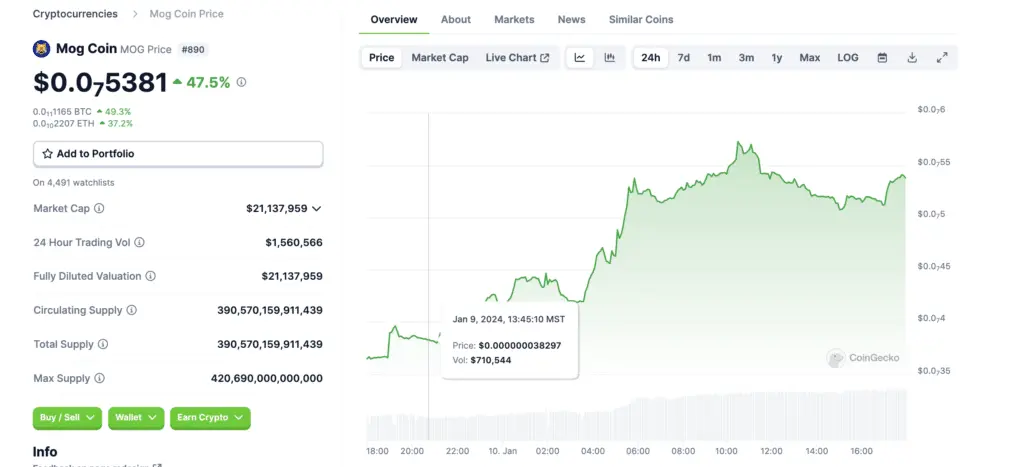Click the 'On 4,491 watchlists' text

pos(74,183)
